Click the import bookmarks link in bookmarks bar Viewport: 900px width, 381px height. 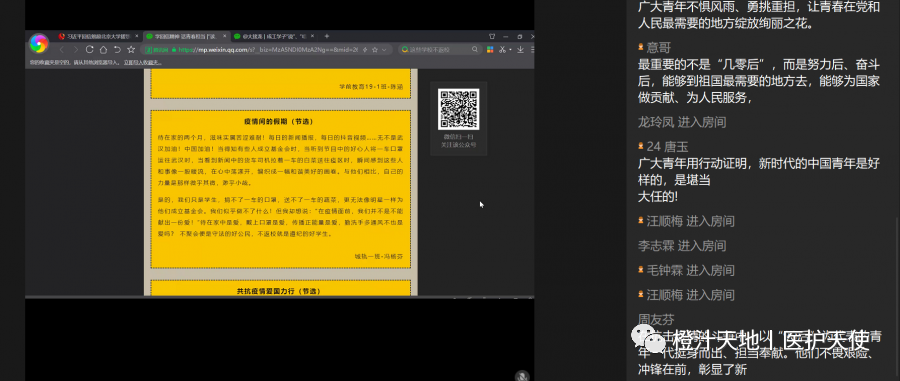click(x=143, y=63)
